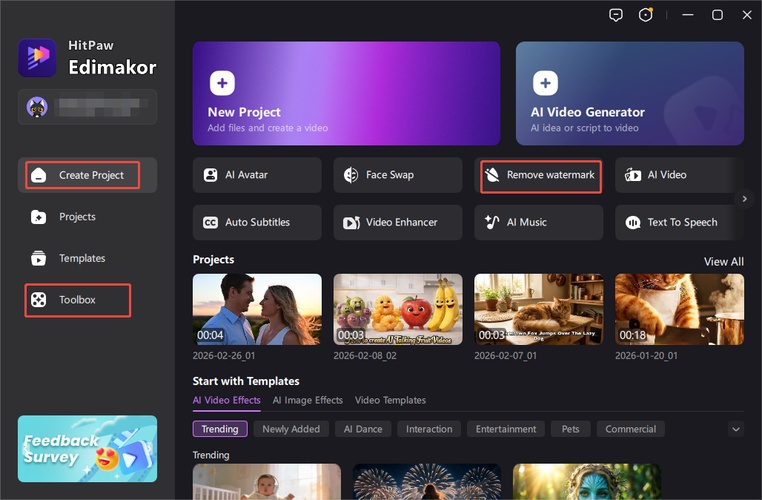Open the Video Enhancer tool

pos(398,222)
